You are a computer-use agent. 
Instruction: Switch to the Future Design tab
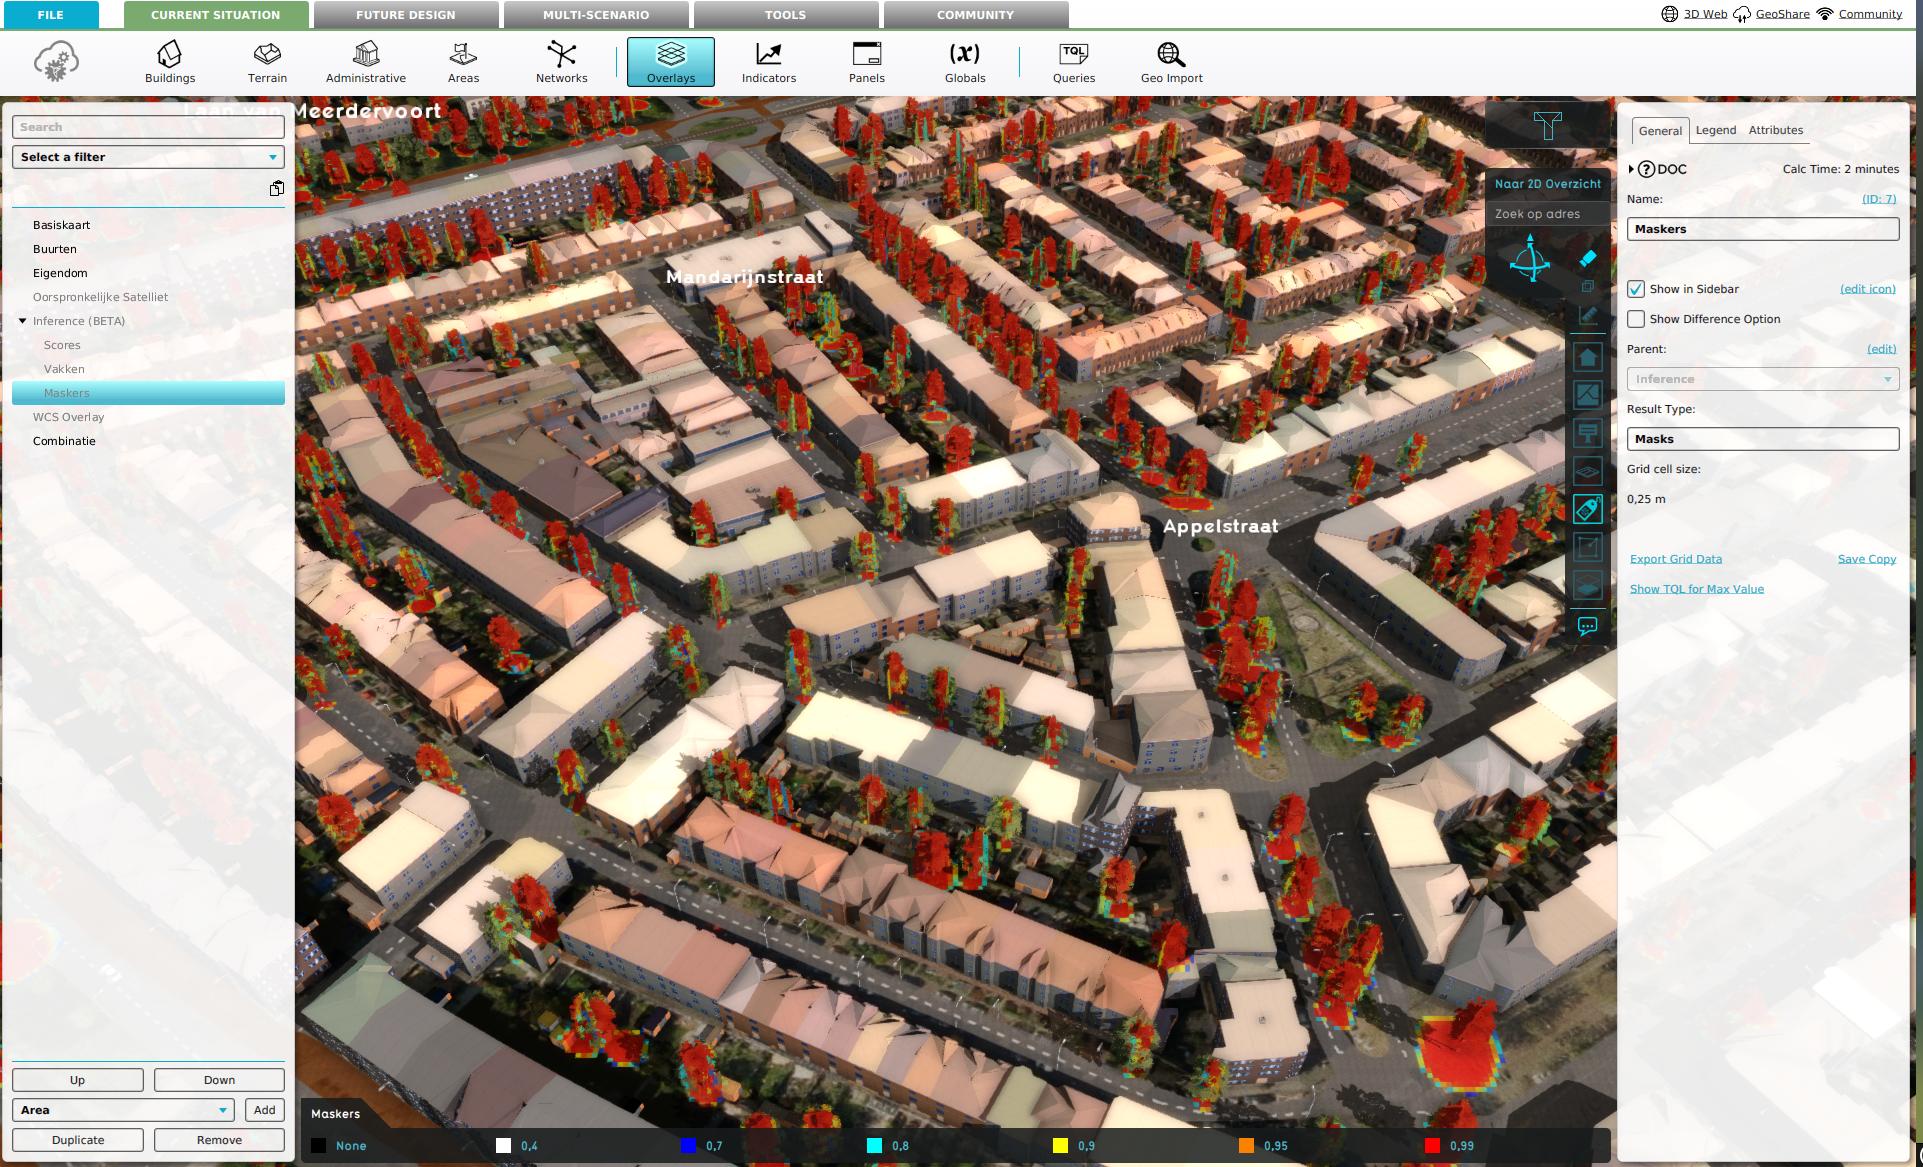point(405,15)
